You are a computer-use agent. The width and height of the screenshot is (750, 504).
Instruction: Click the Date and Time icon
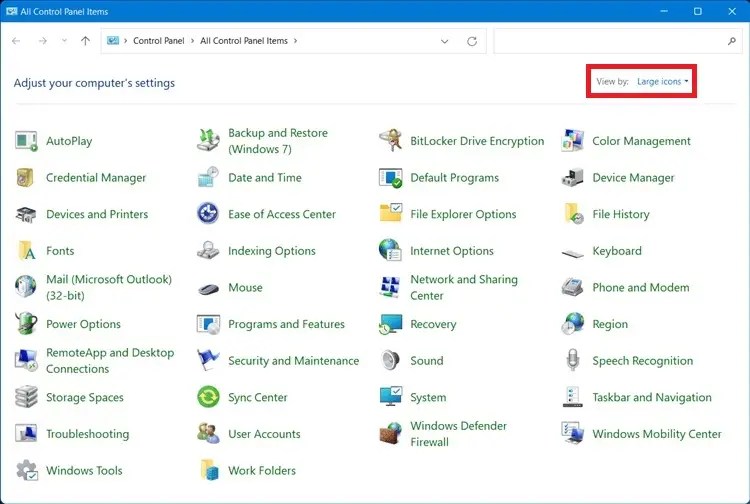(x=208, y=177)
